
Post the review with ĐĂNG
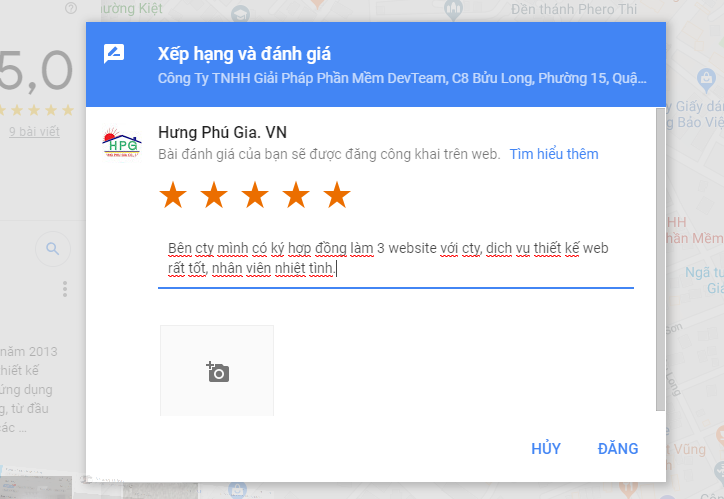pyautogui.click(x=618, y=448)
